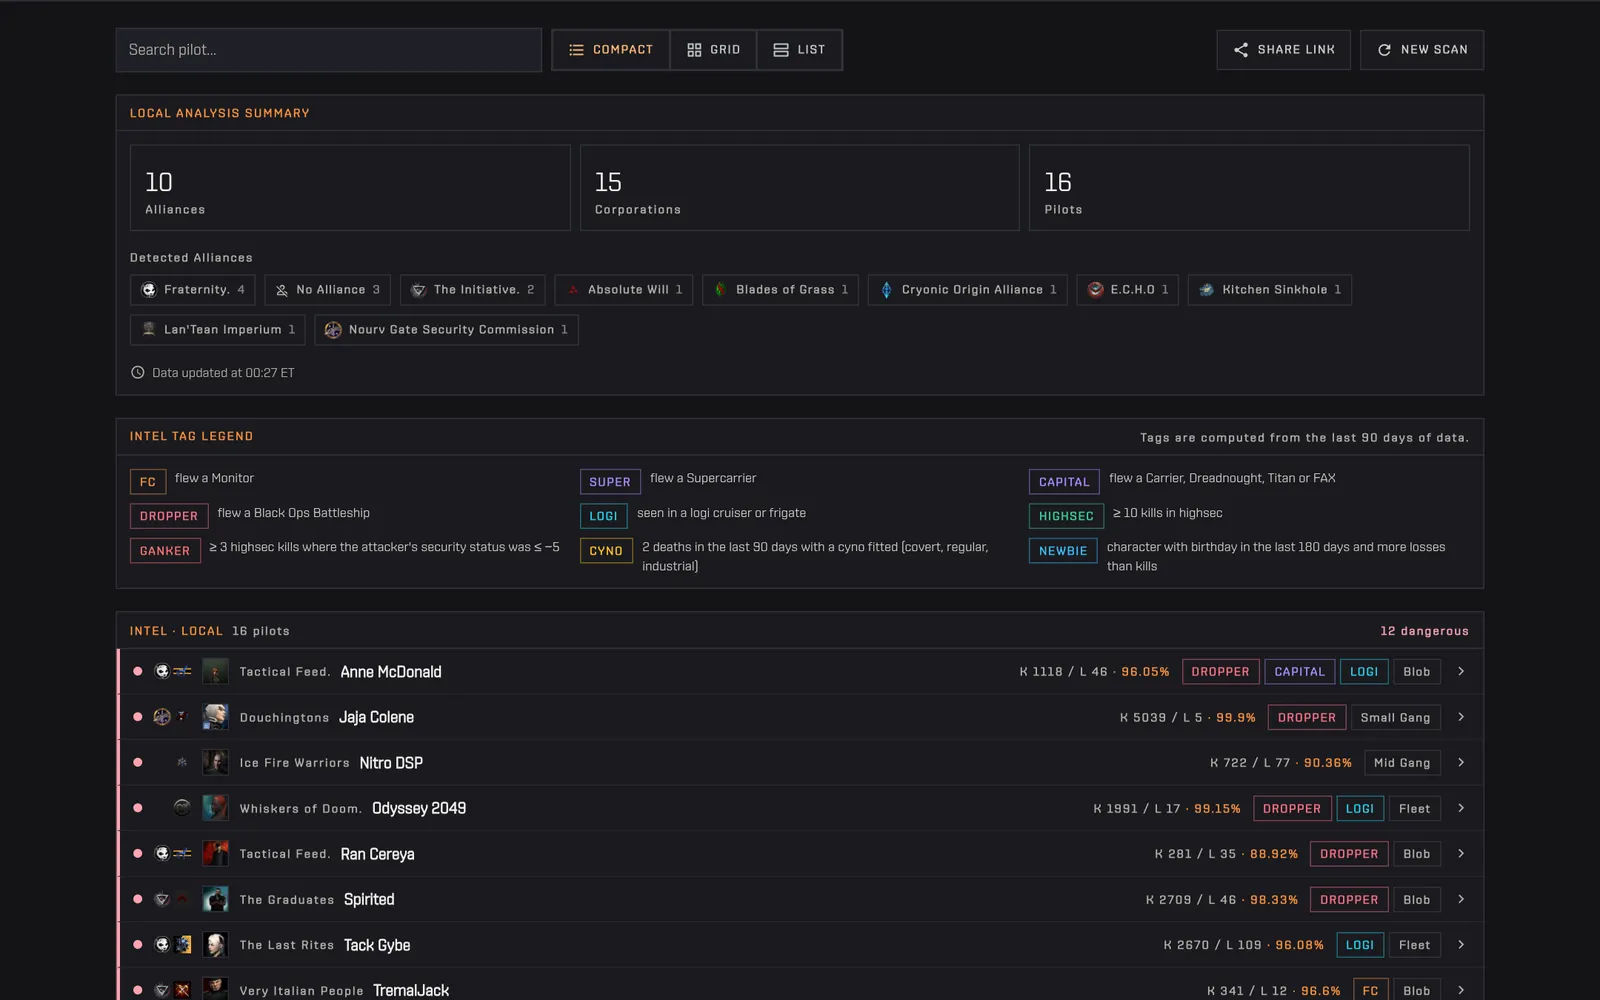Click the FC tag on TremalJack's row
Image resolution: width=1600 pixels, height=1000 pixels.
[x=1370, y=991]
